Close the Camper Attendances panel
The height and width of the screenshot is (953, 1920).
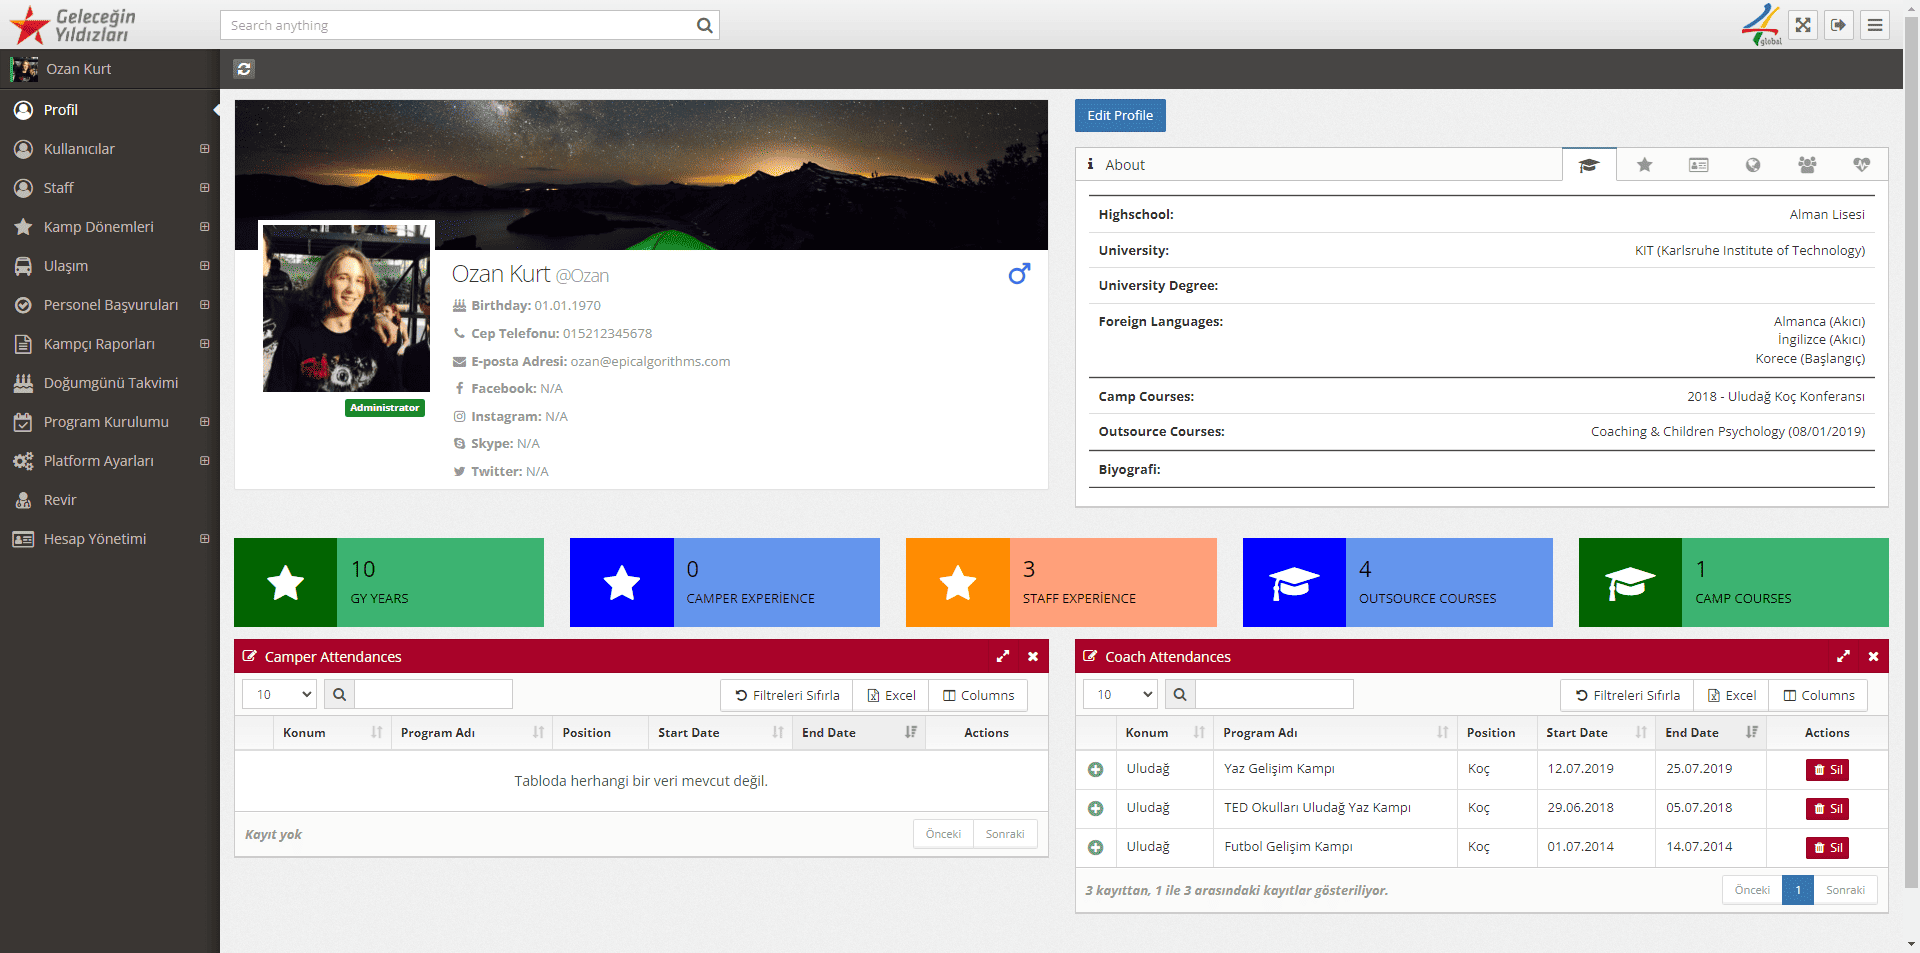pos(1033,657)
